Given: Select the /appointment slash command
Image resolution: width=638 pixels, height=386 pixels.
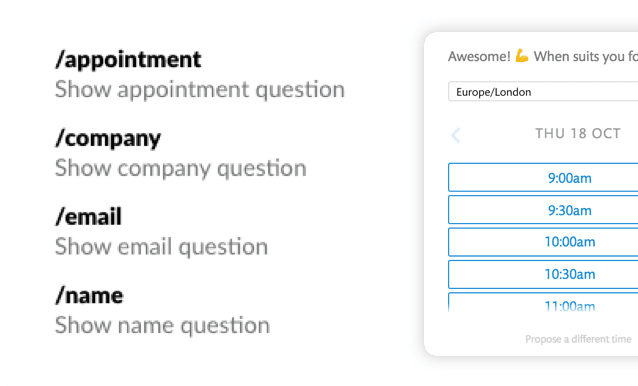Looking at the screenshot, I should (x=128, y=60).
